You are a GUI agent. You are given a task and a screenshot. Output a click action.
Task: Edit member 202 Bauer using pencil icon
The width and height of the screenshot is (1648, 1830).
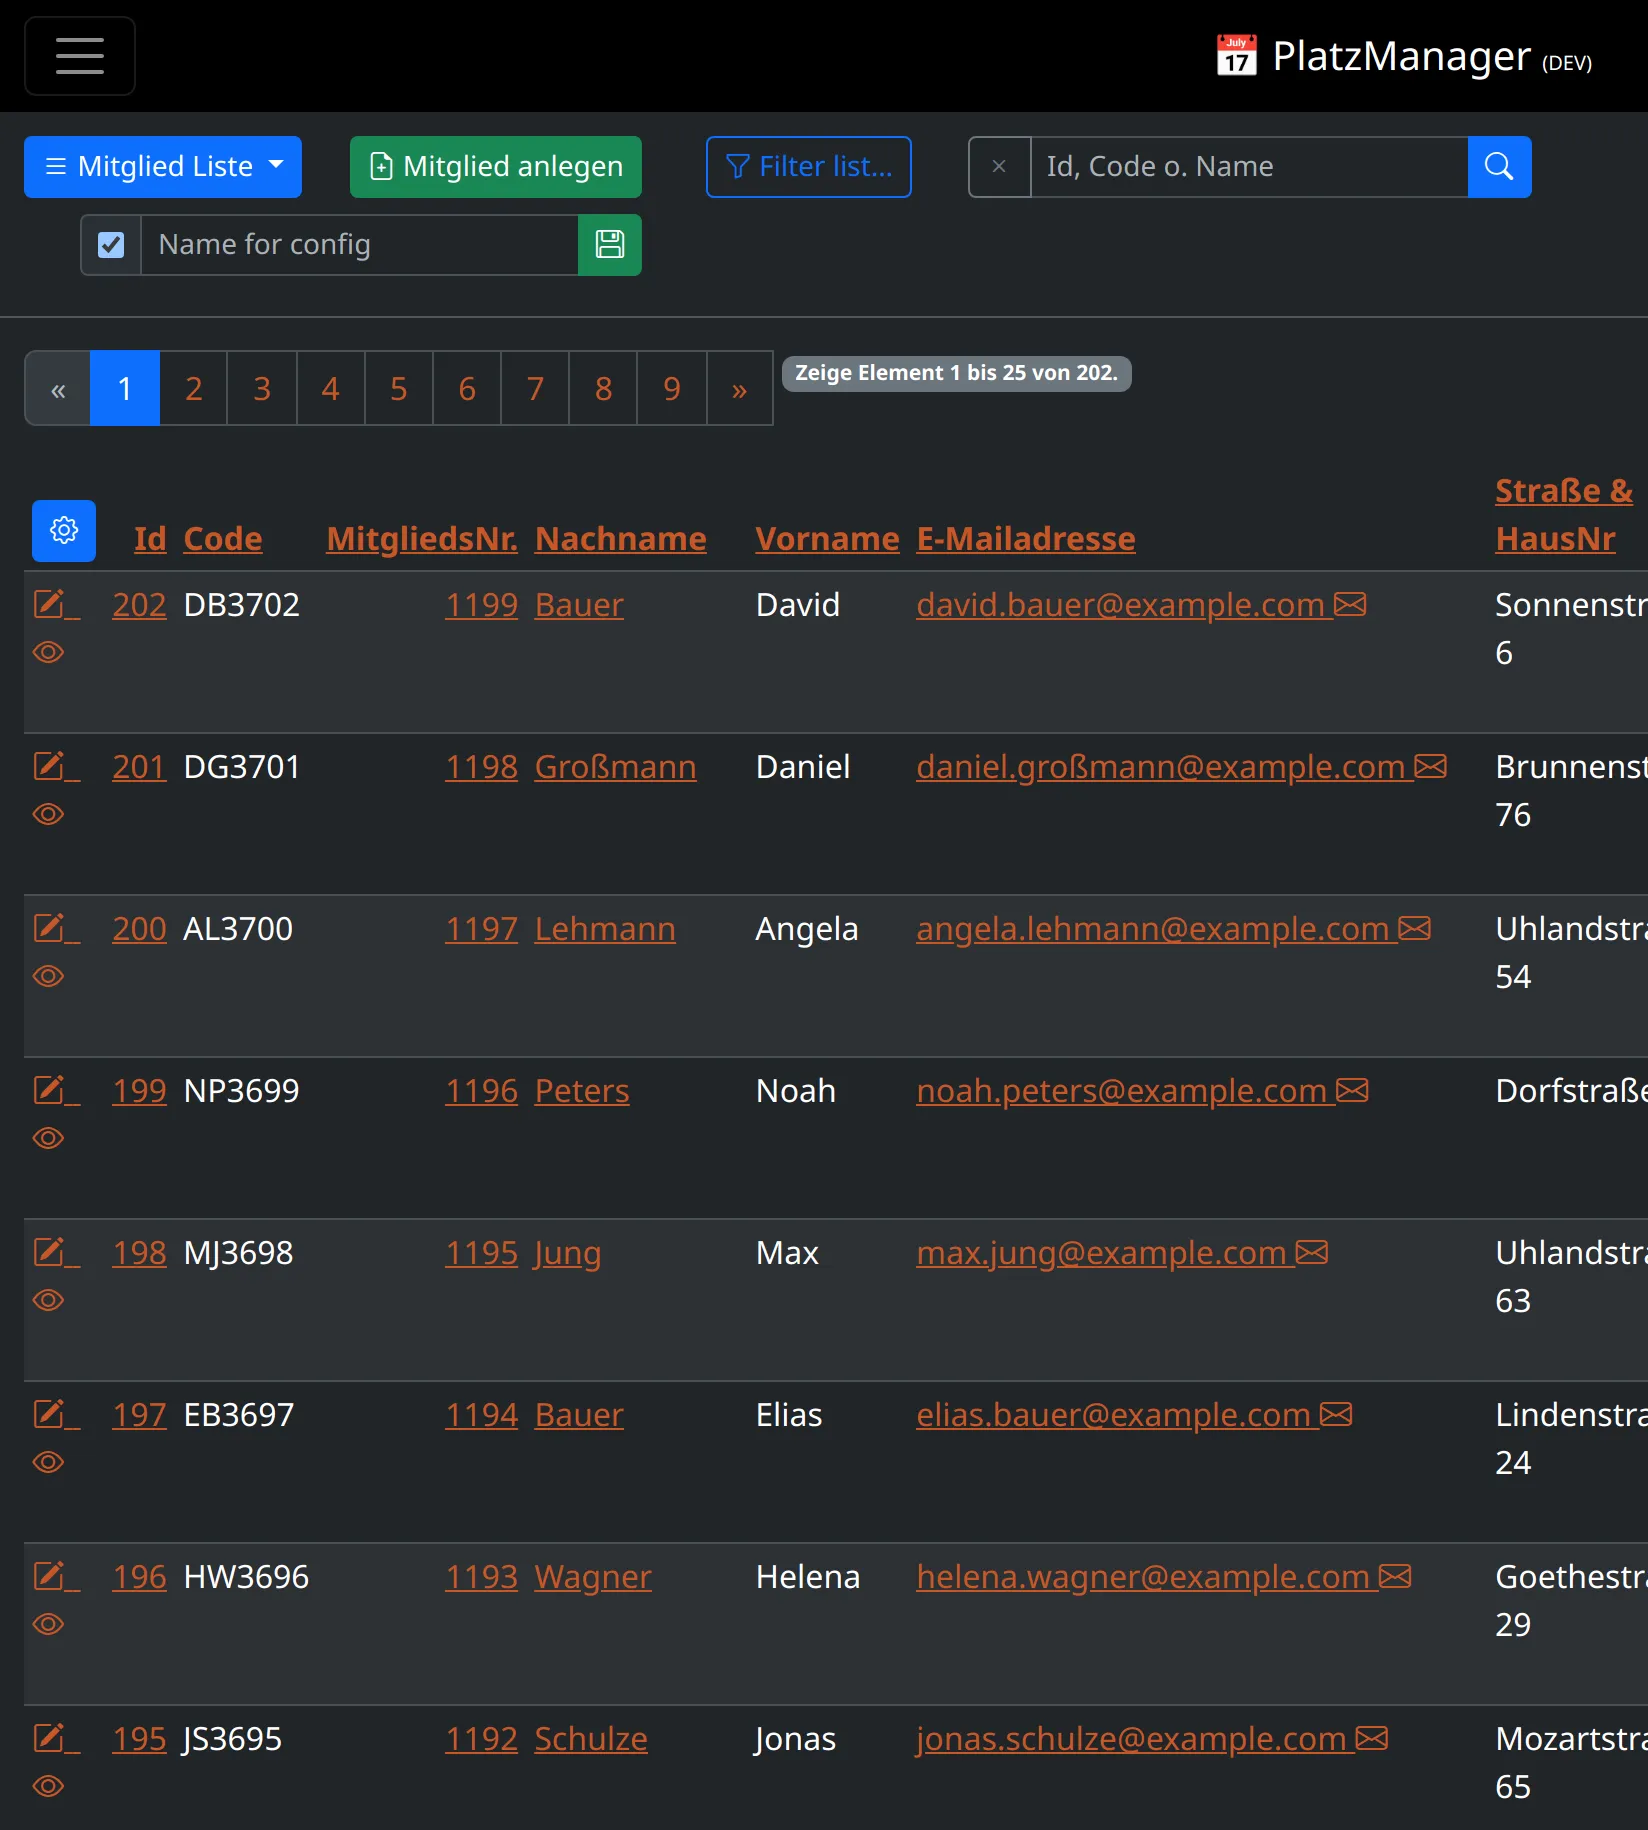pos(48,604)
